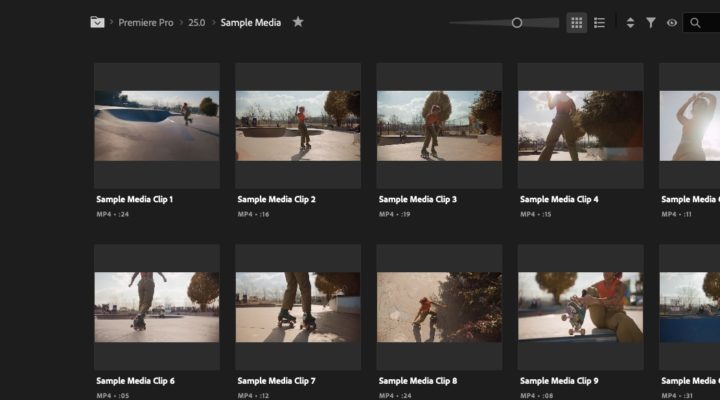Viewport: 720px width, 400px height.
Task: Click MP4 :16 info under Clip 2
Action: pos(253,214)
